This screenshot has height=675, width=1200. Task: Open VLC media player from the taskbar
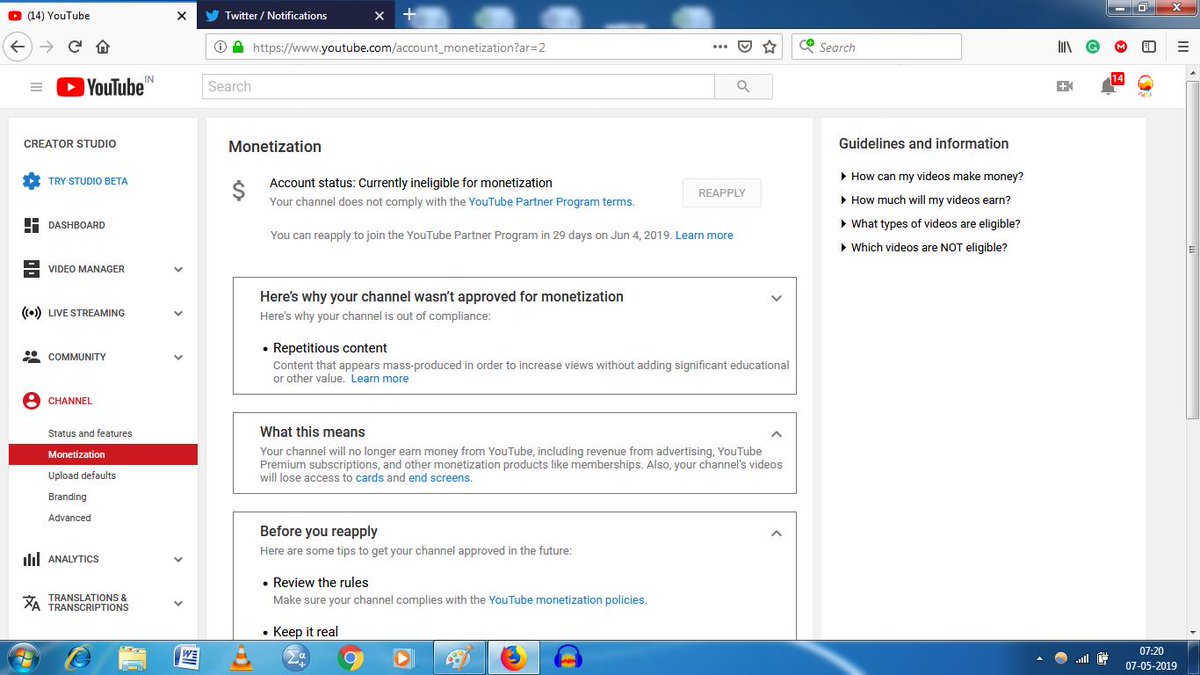[241, 658]
